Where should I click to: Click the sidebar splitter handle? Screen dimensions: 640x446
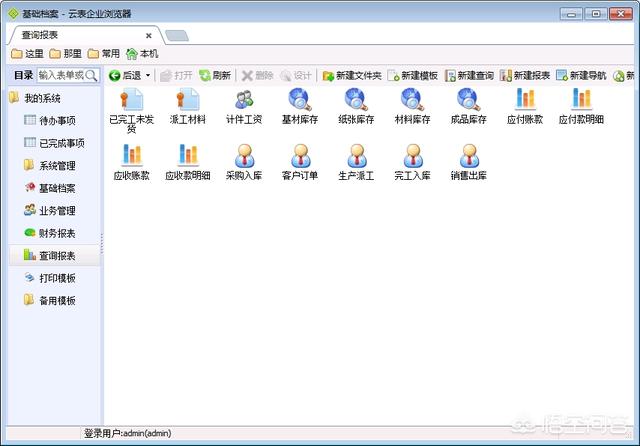[x=102, y=244]
